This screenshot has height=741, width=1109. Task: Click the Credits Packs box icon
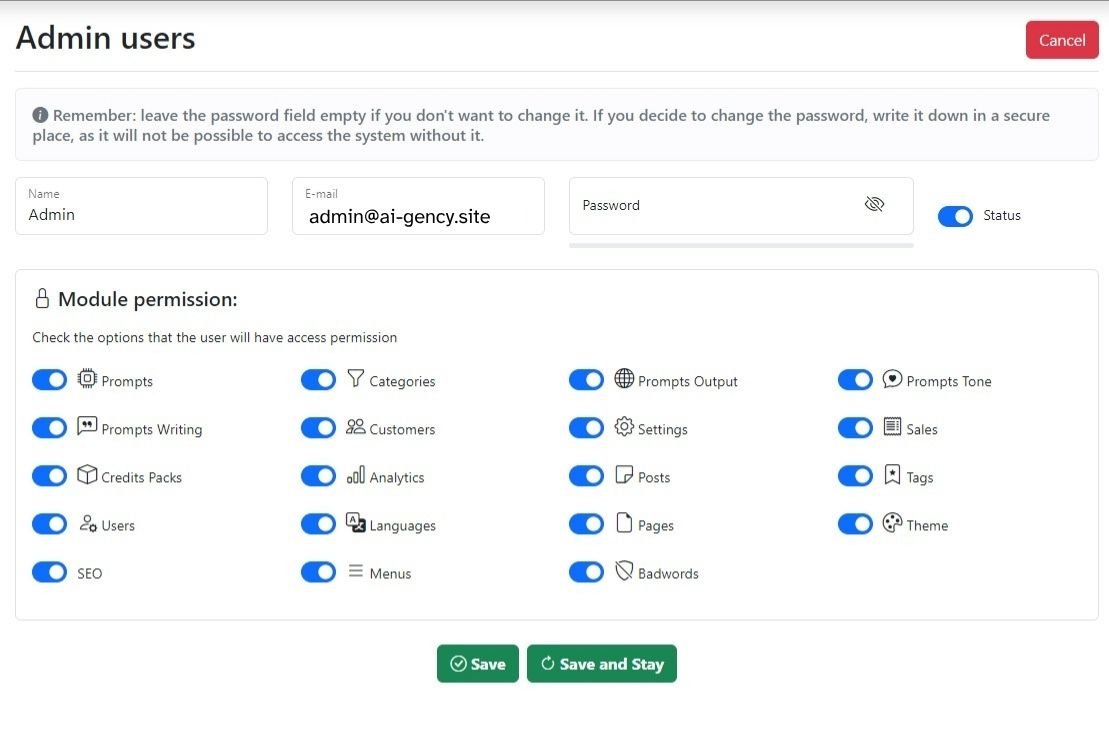click(87, 475)
